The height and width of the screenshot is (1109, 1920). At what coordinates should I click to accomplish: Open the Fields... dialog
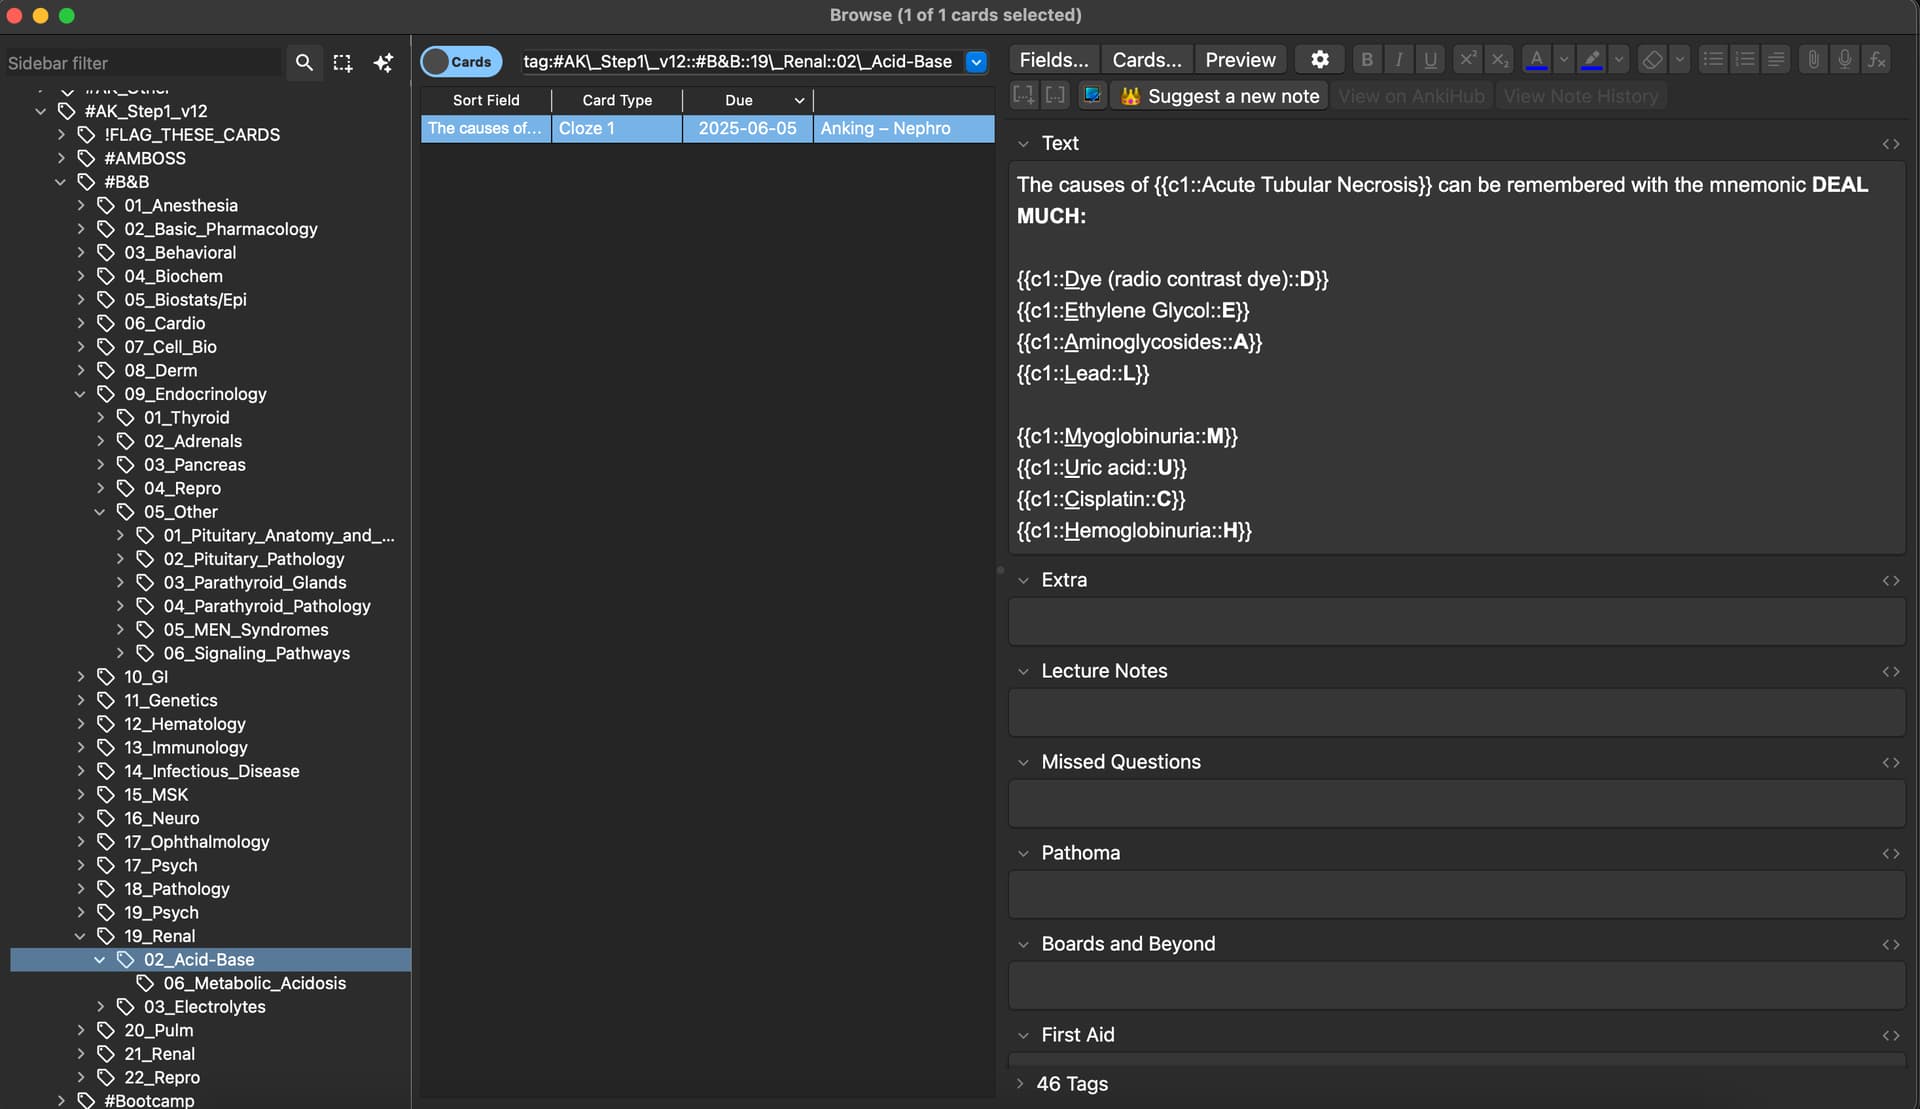point(1053,60)
